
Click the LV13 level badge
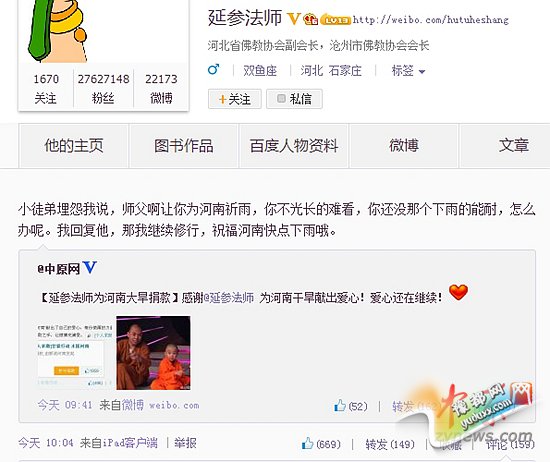pos(335,20)
